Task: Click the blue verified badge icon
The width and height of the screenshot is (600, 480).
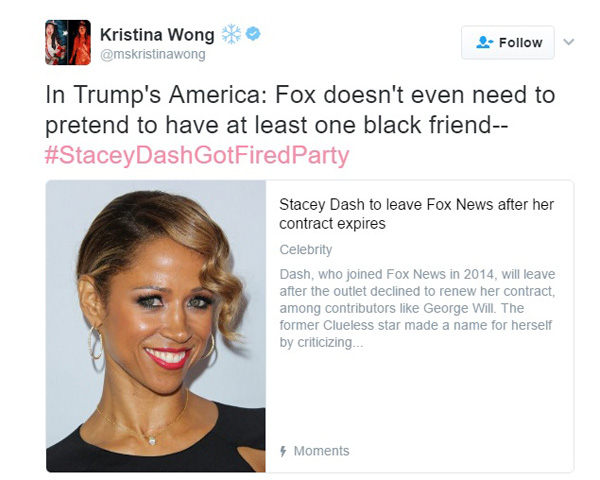Action: pyautogui.click(x=253, y=34)
